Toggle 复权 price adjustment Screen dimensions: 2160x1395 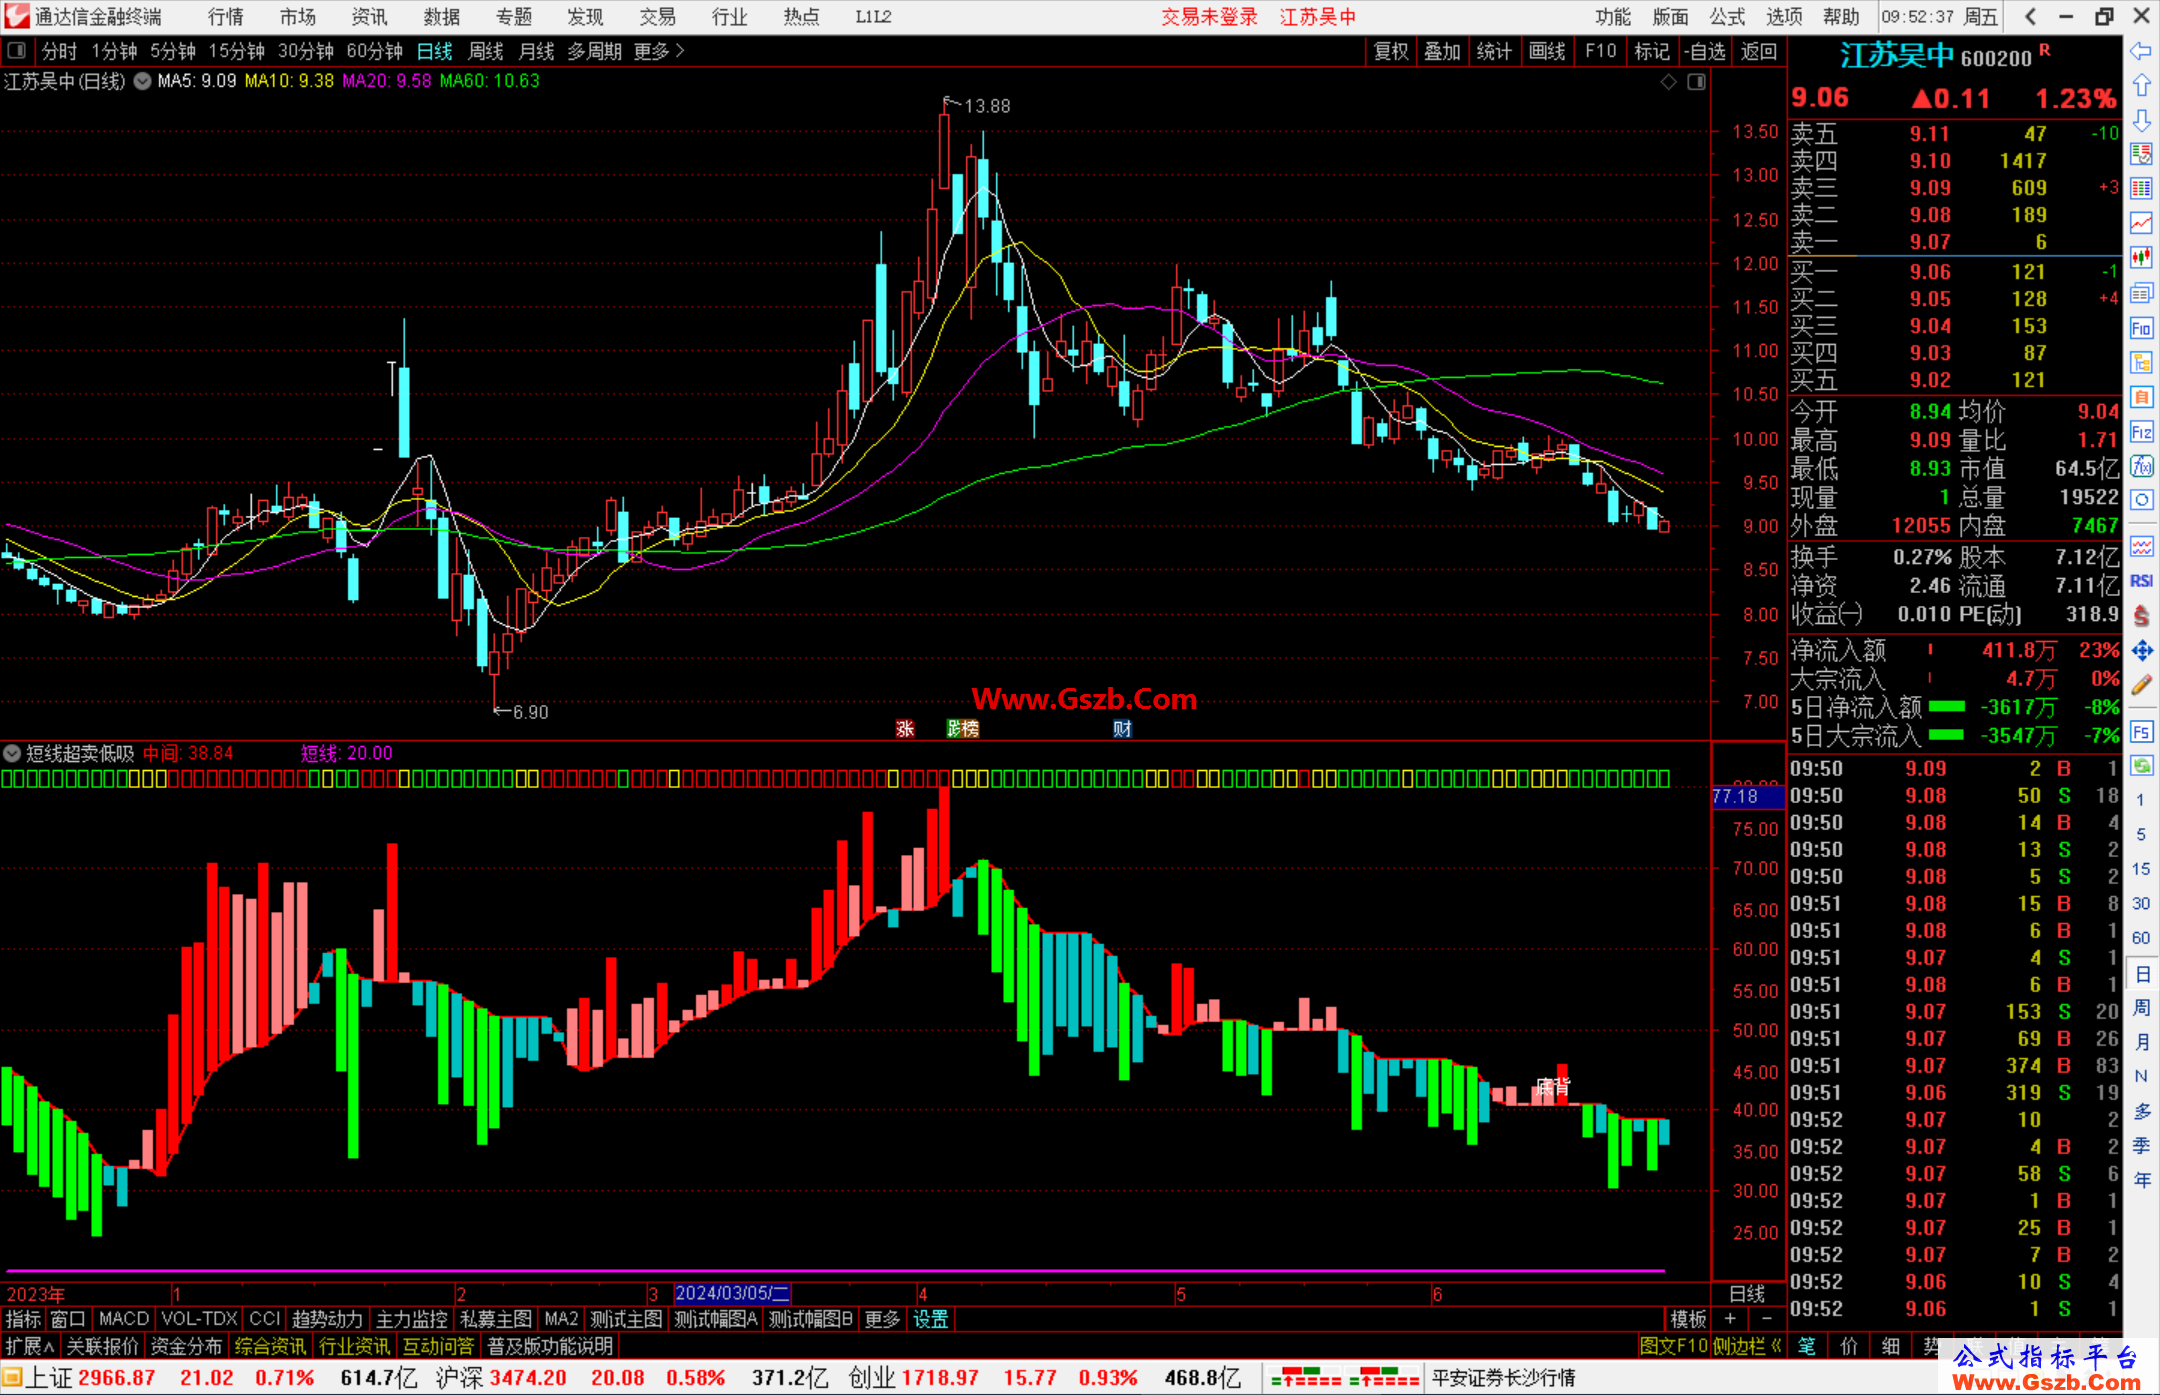1391,51
